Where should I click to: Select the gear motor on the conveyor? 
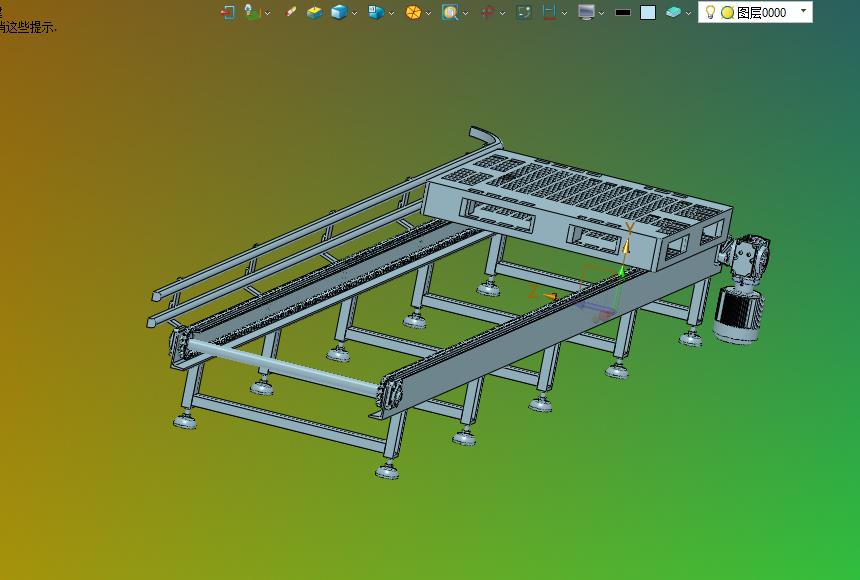tap(742, 288)
